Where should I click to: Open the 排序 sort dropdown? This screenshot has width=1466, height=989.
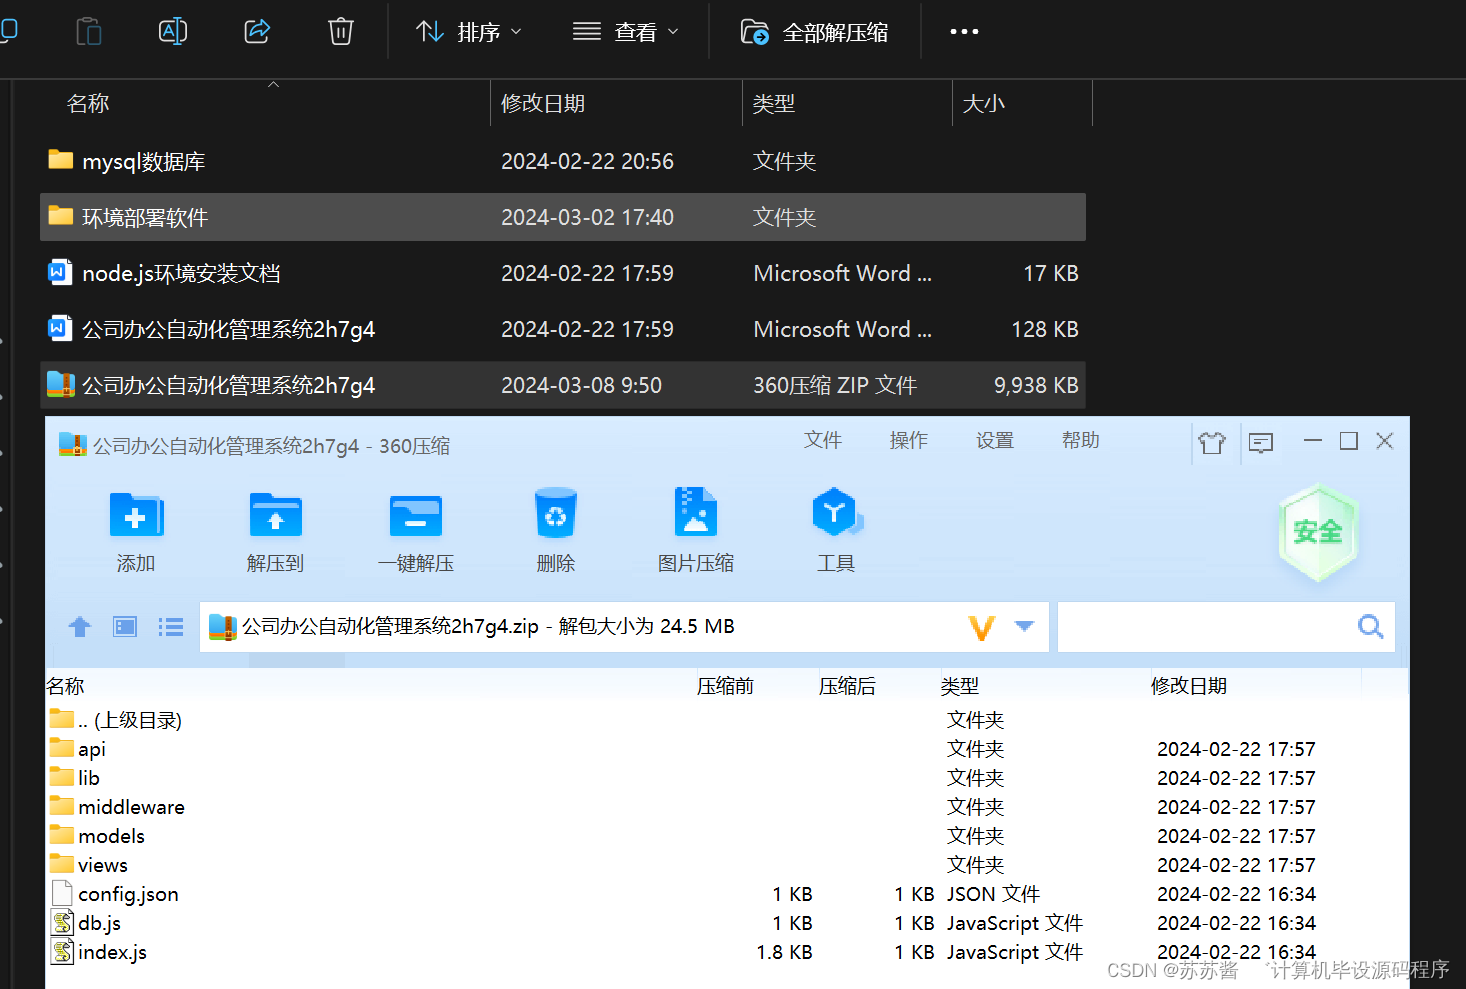[469, 31]
